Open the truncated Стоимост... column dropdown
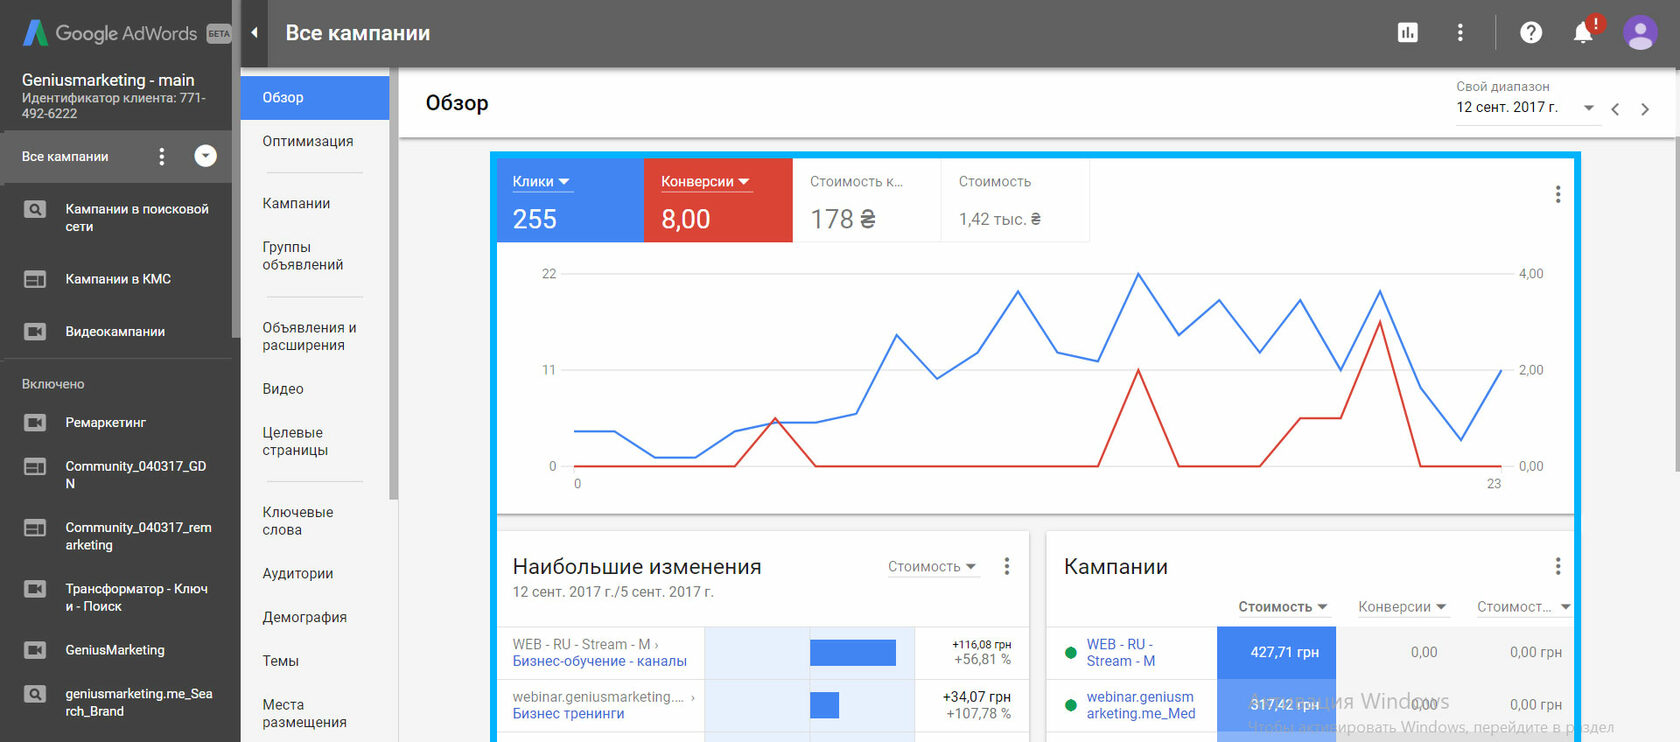Image resolution: width=1680 pixels, height=742 pixels. (x=1523, y=607)
